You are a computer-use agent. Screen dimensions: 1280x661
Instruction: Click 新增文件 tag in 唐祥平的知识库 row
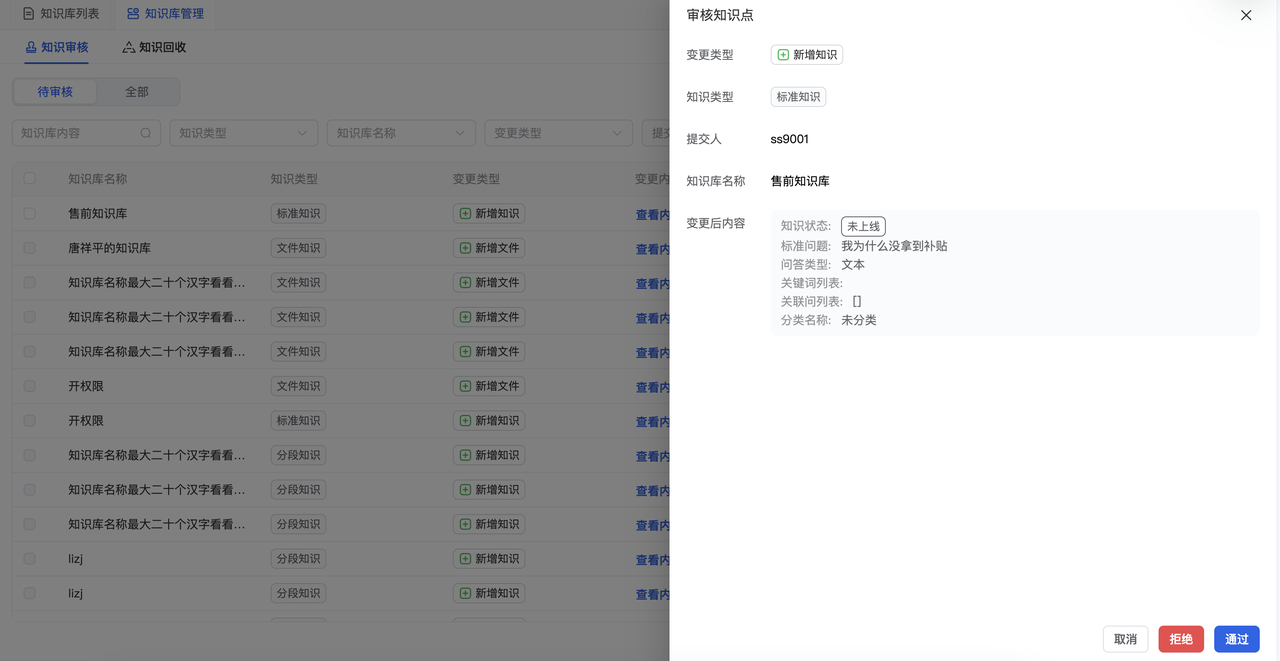[489, 248]
